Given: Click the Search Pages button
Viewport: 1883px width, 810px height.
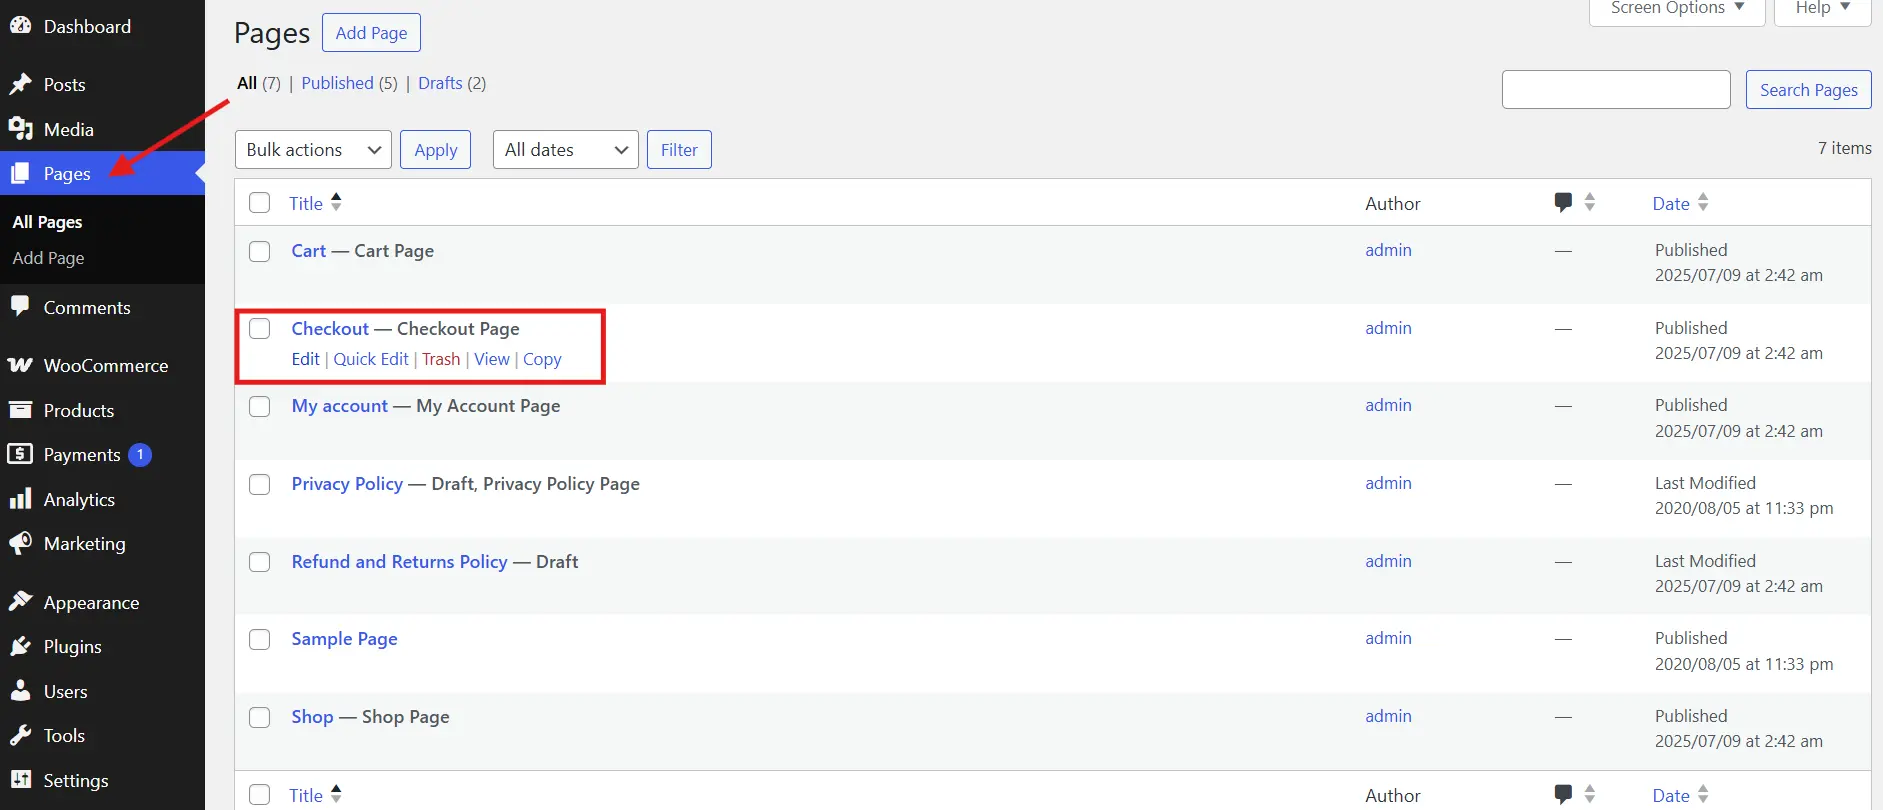Looking at the screenshot, I should [x=1809, y=90].
